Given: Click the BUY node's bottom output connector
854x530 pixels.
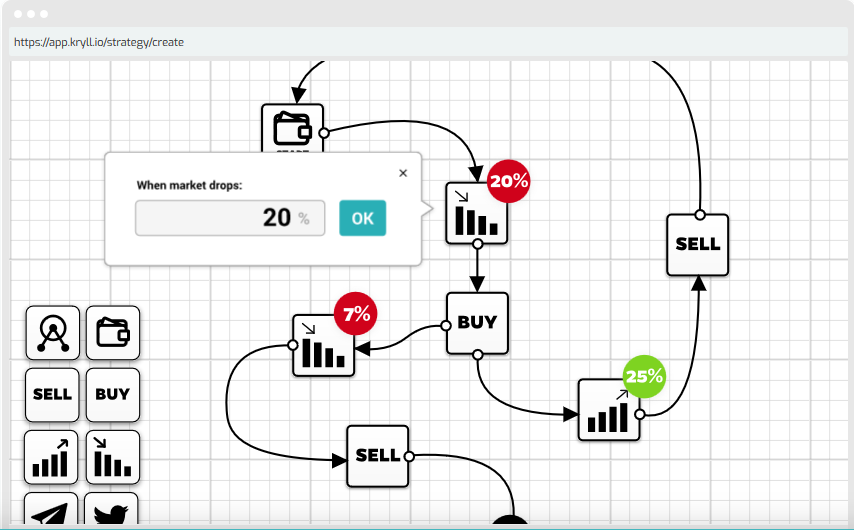Looking at the screenshot, I should tap(478, 355).
